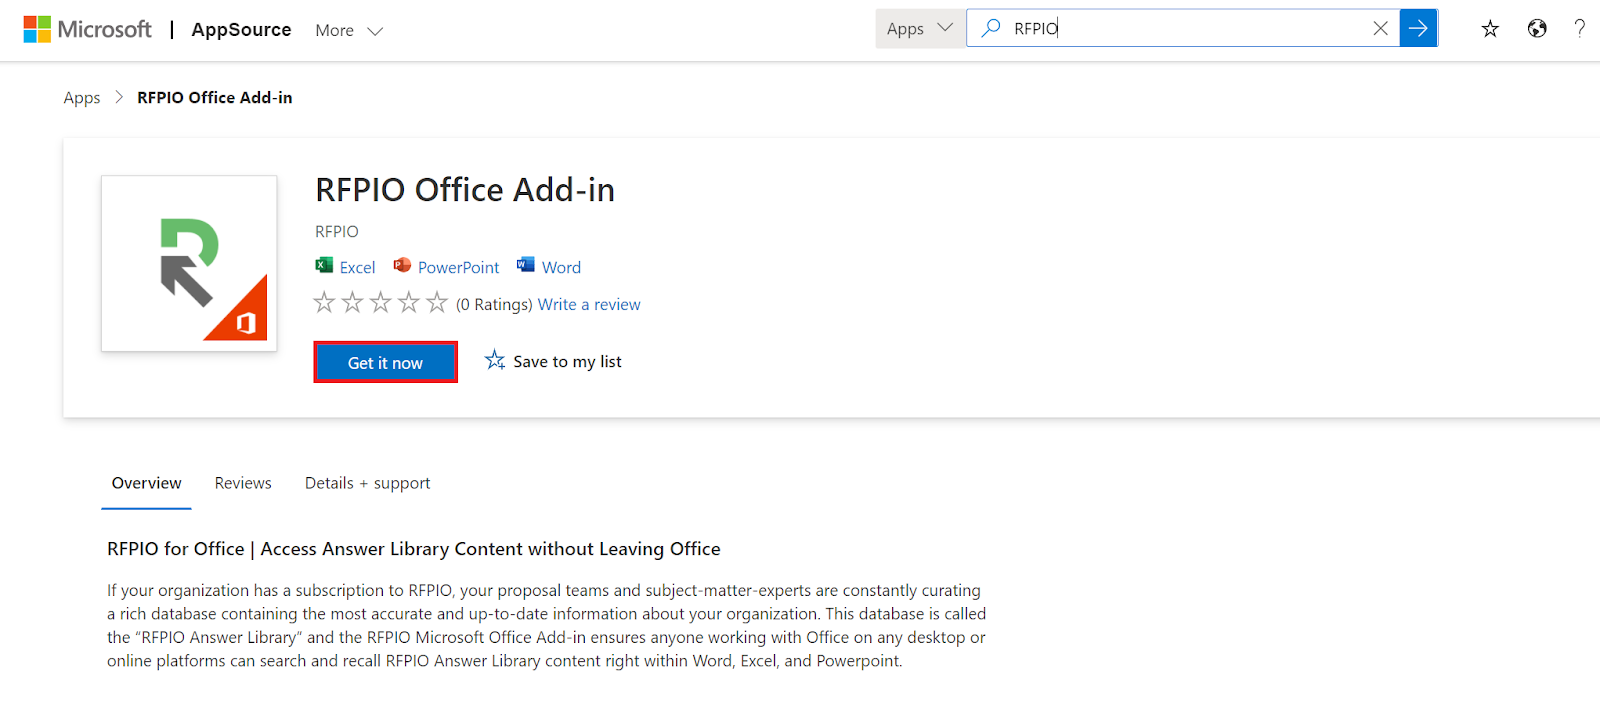1600x708 pixels.
Task: Open the Excel product link
Action: point(357,268)
